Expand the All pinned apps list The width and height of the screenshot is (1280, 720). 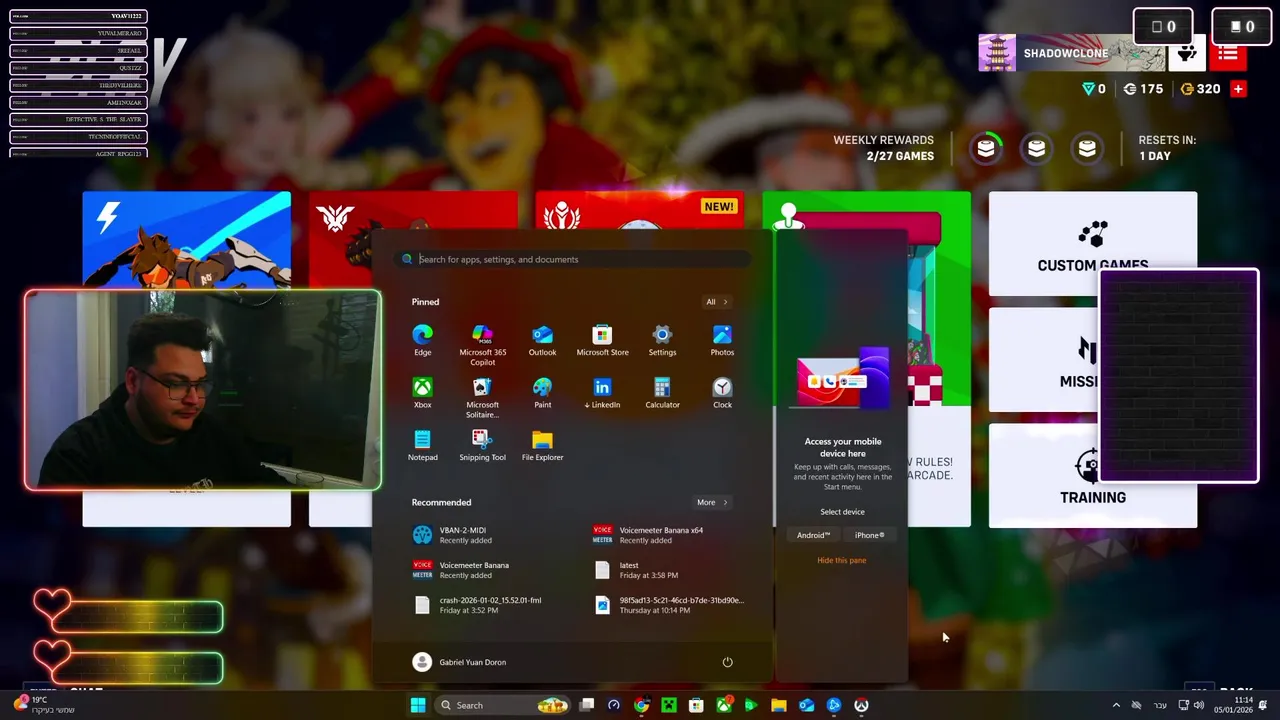coord(716,302)
